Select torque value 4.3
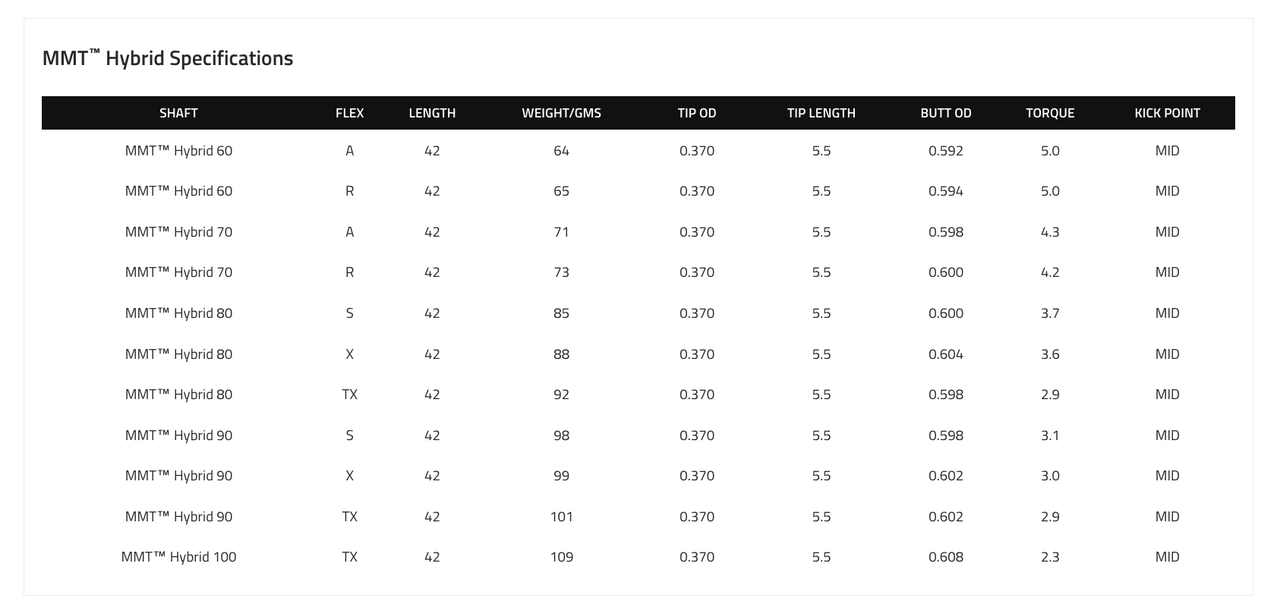 (1050, 232)
